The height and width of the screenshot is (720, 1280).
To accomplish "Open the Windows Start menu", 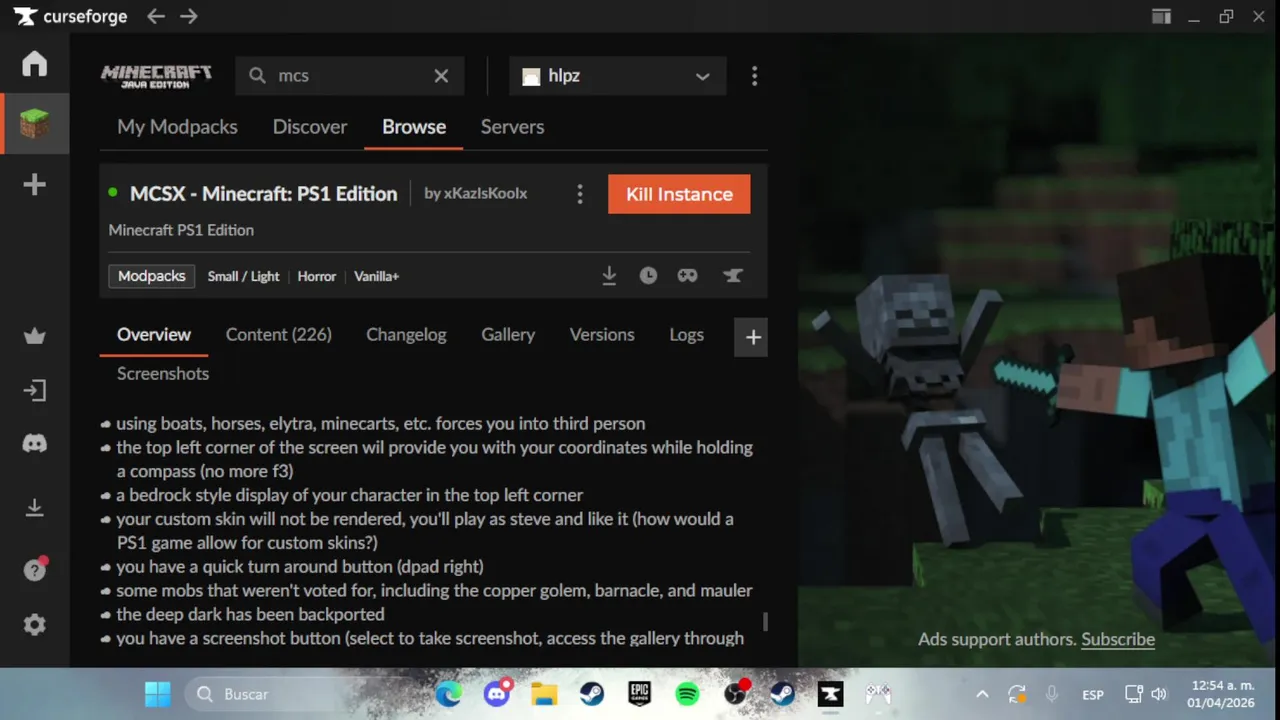I will coord(158,694).
